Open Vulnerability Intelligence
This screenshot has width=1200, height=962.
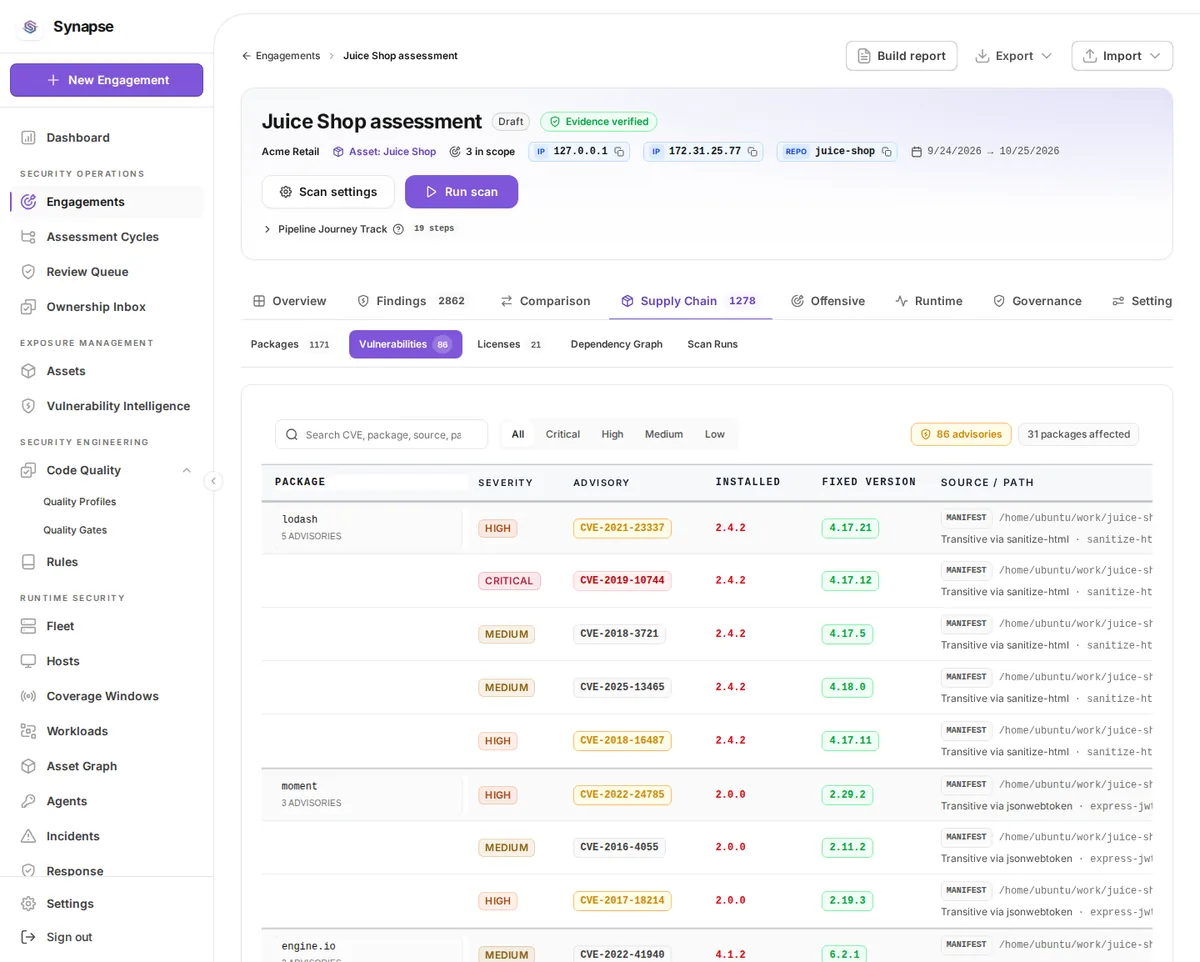106,405
